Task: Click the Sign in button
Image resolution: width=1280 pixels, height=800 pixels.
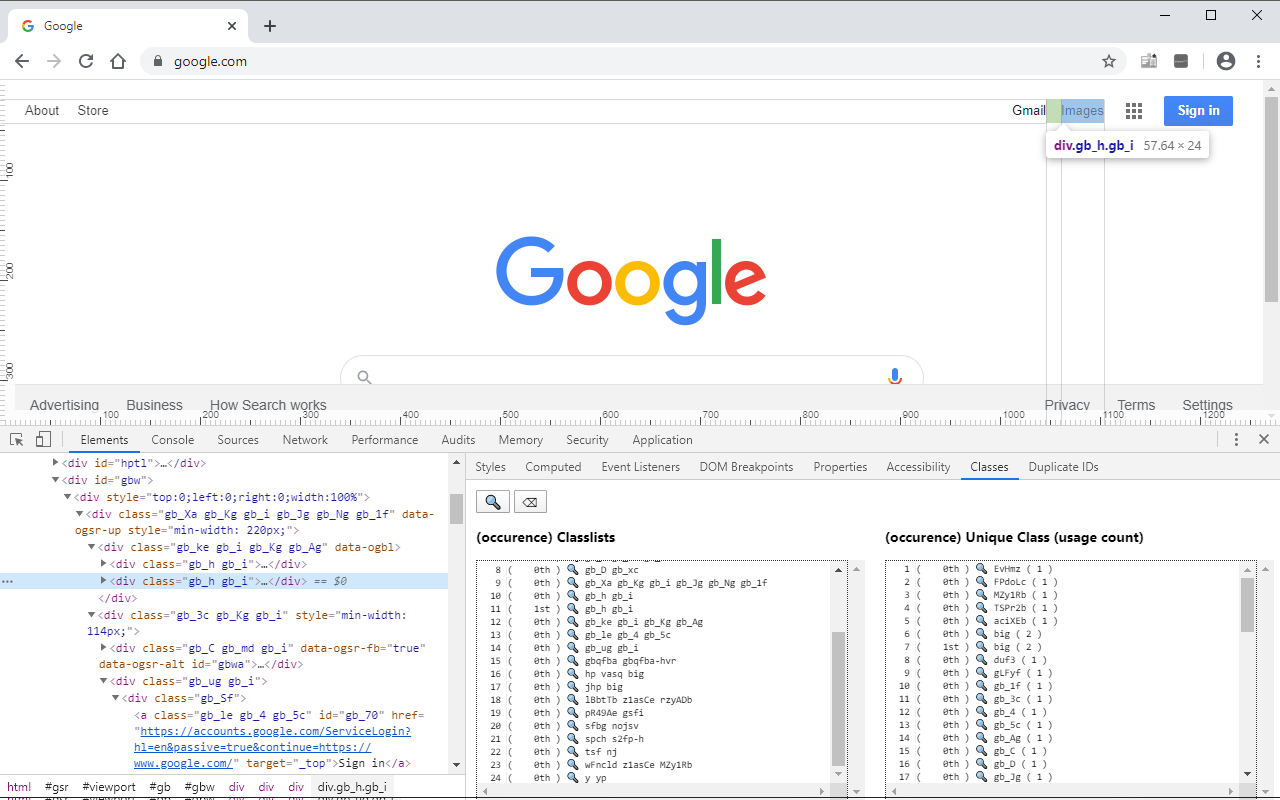Action: tap(1198, 111)
